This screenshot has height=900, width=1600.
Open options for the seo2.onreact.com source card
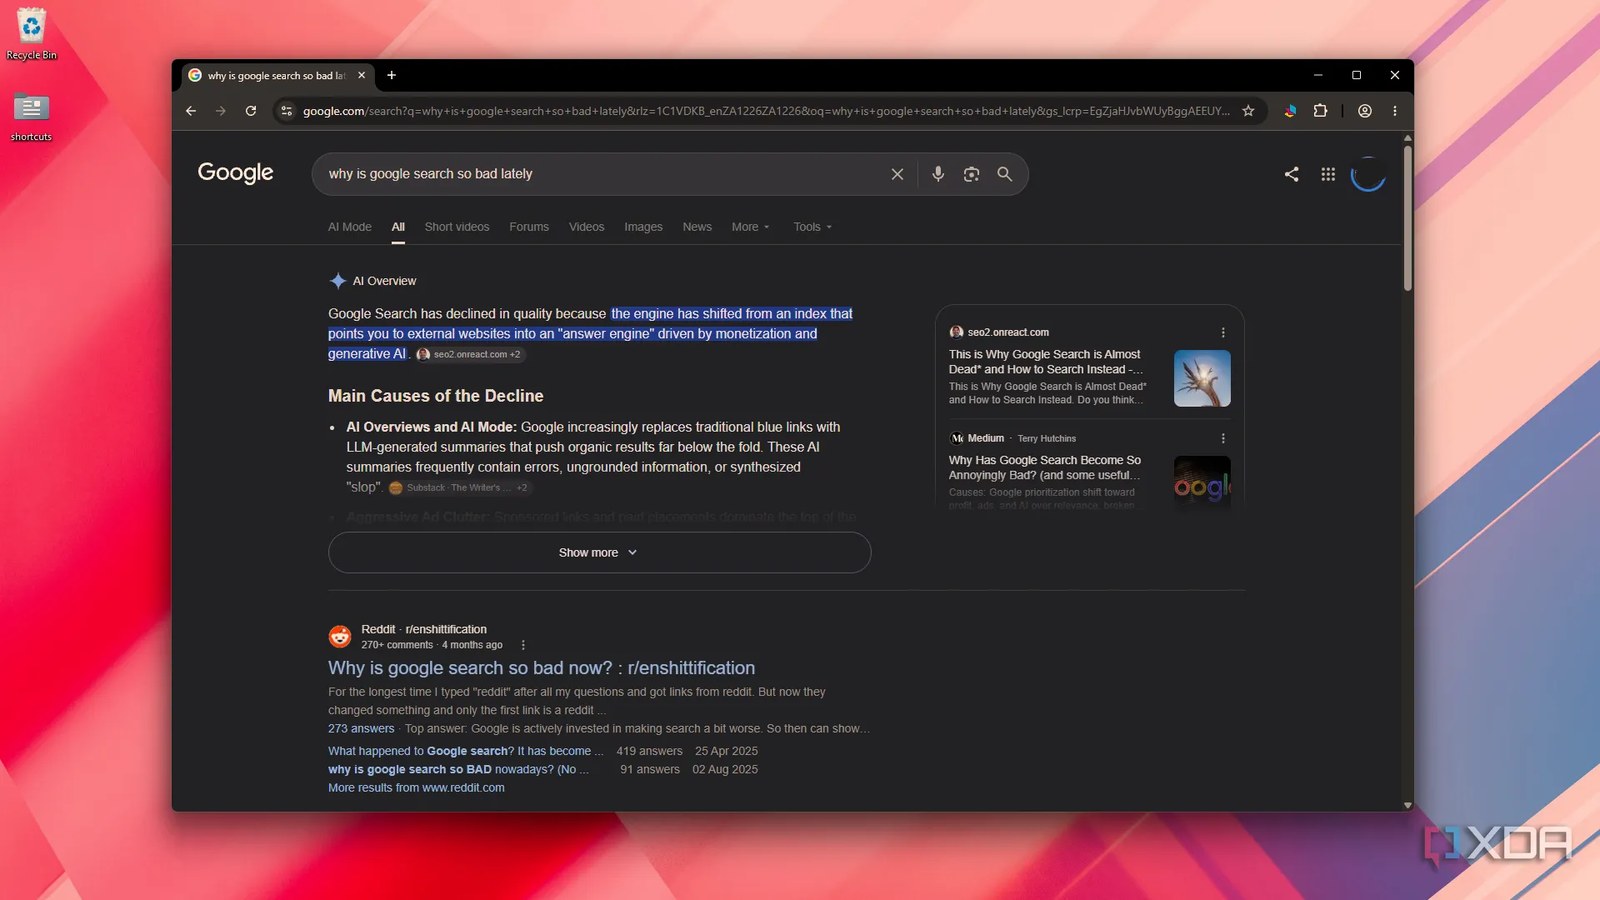point(1223,332)
